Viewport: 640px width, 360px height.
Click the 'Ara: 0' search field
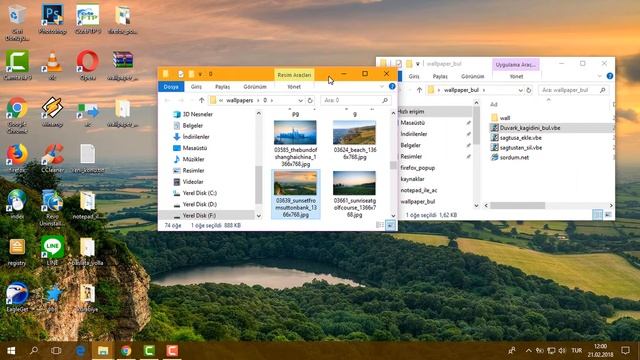(355, 100)
